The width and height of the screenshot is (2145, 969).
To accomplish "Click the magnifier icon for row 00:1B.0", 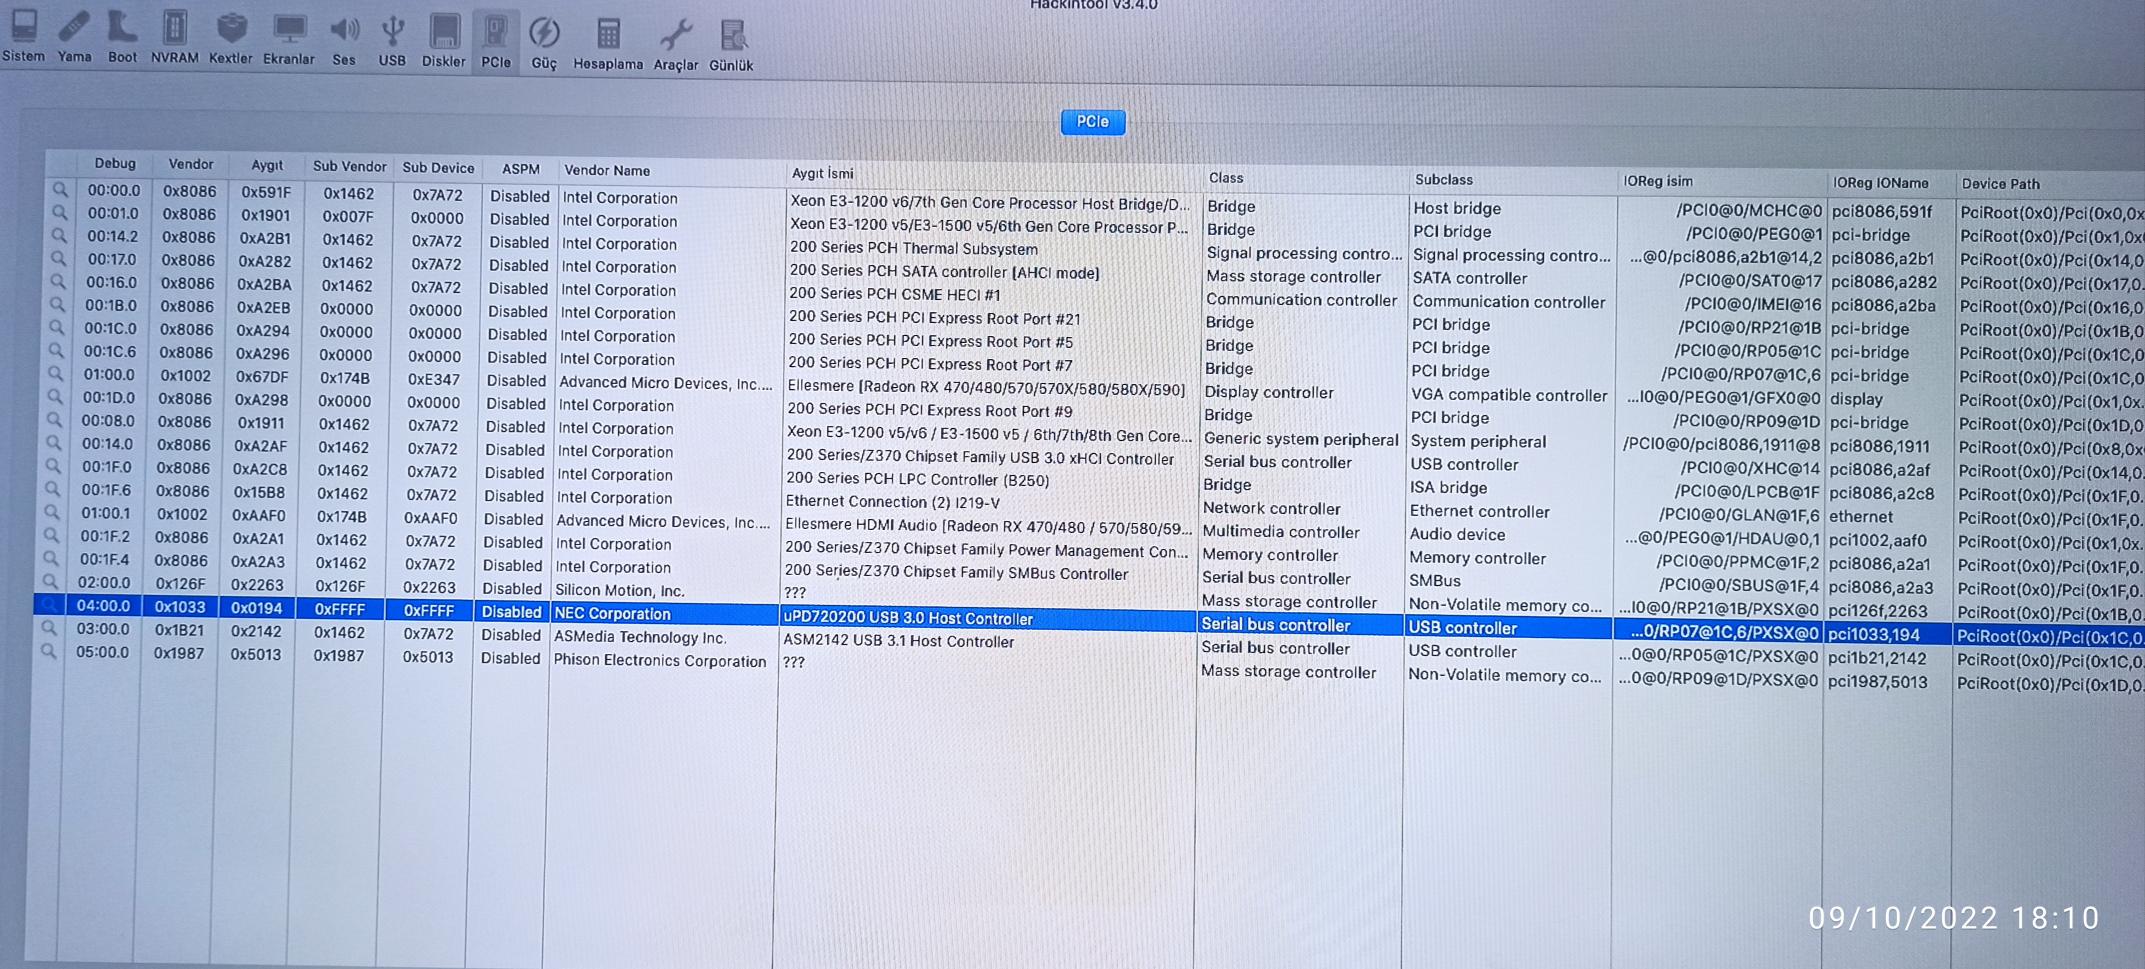I will pyautogui.click(x=57, y=304).
